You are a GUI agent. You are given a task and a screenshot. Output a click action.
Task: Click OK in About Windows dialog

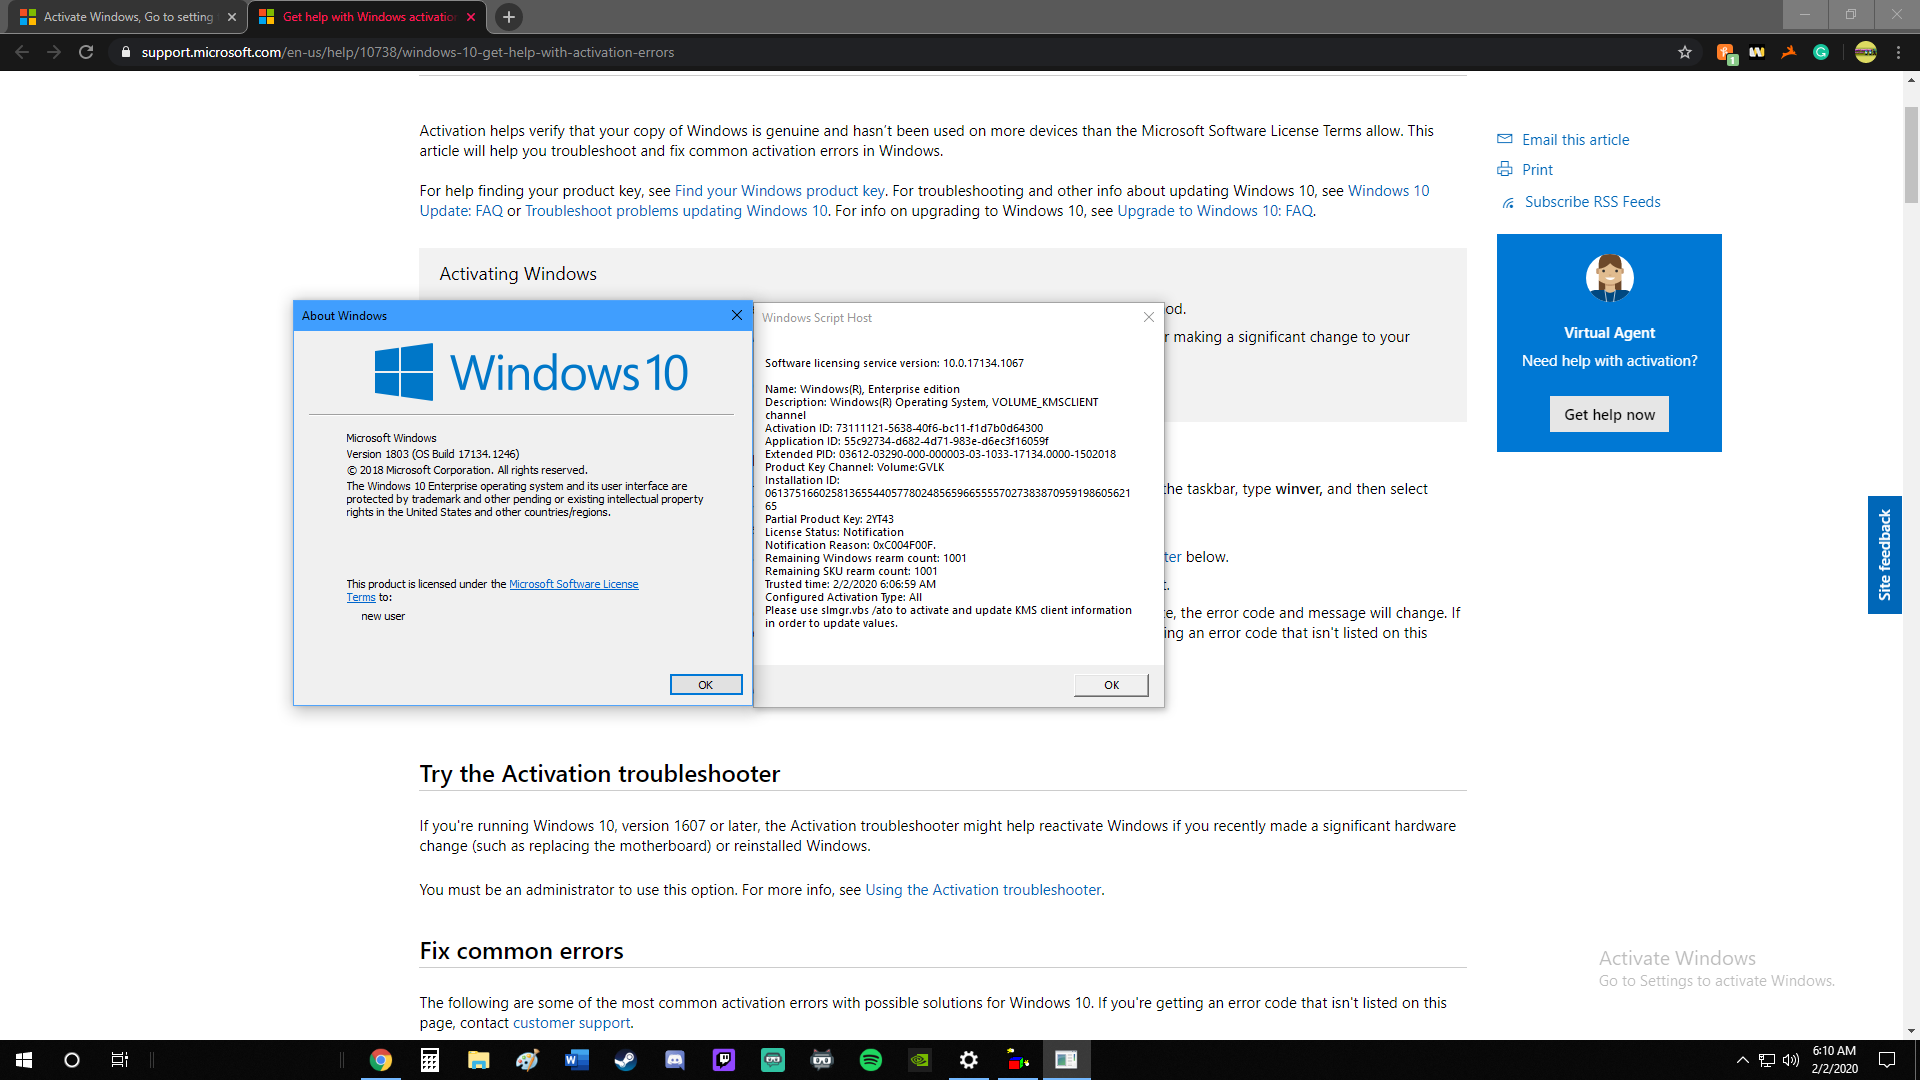click(x=705, y=685)
